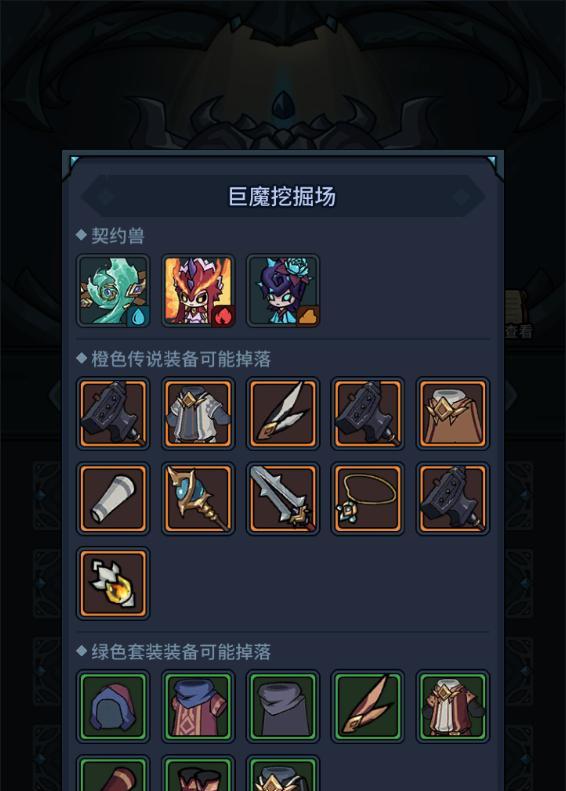Select the fire-element red-haired contract beast
The image size is (566, 791).
(x=198, y=291)
